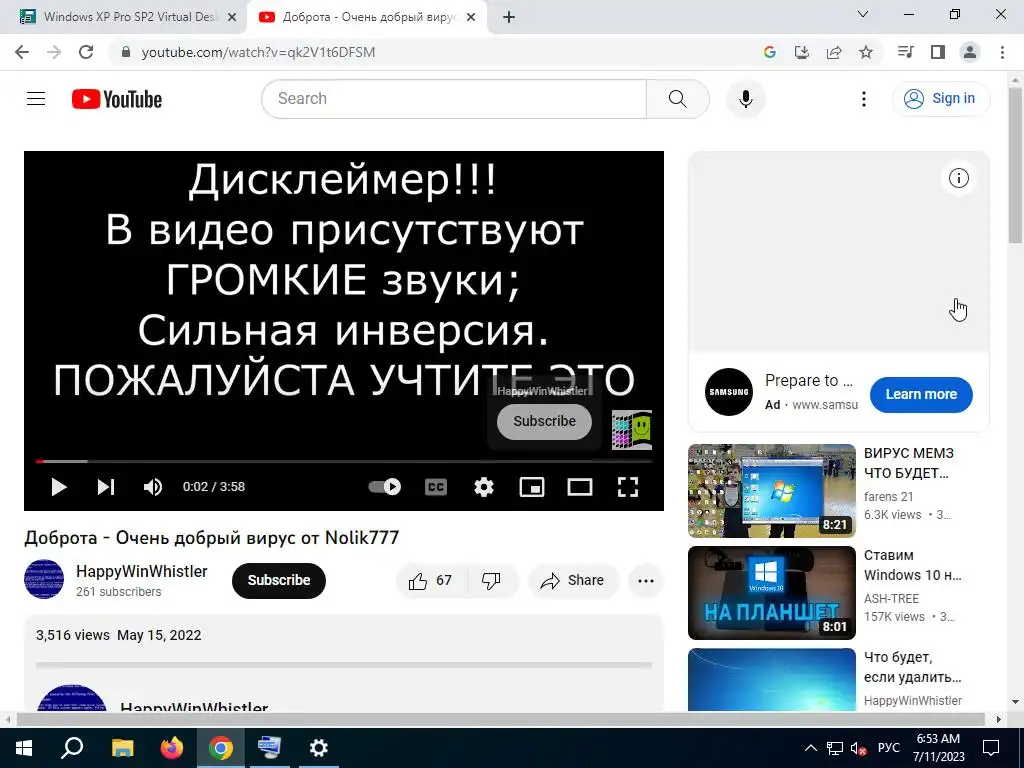The width and height of the screenshot is (1024, 768).
Task: Click the install app icon
Action: [x=801, y=52]
